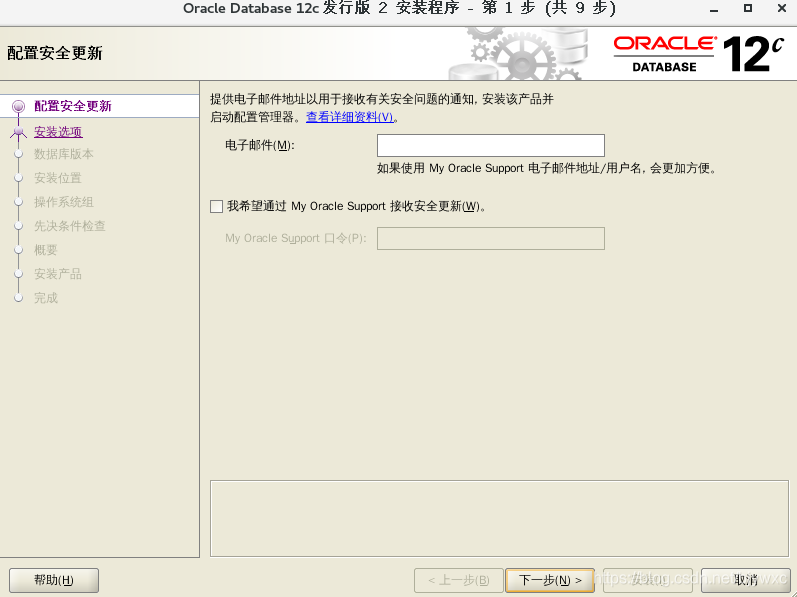Click the 先决条件检查 step label
The height and width of the screenshot is (597, 797).
[x=70, y=226]
